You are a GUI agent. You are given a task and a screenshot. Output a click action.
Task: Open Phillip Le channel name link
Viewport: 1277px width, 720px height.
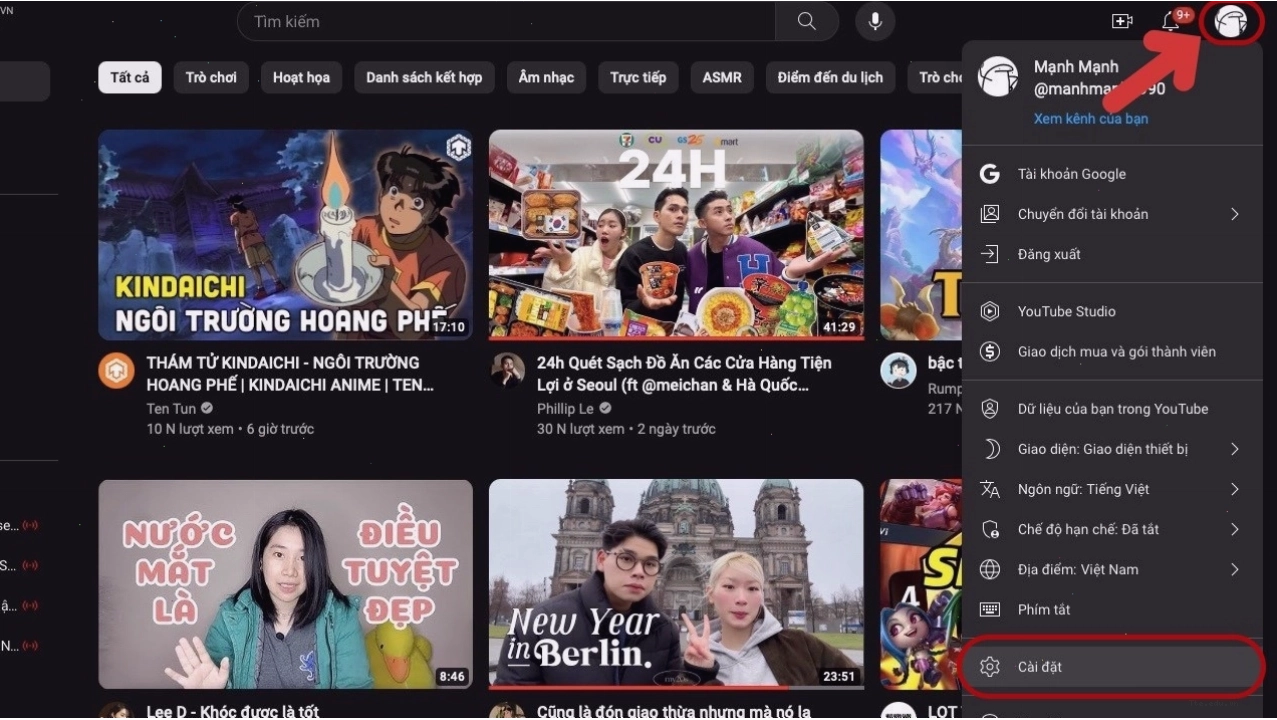click(x=565, y=408)
